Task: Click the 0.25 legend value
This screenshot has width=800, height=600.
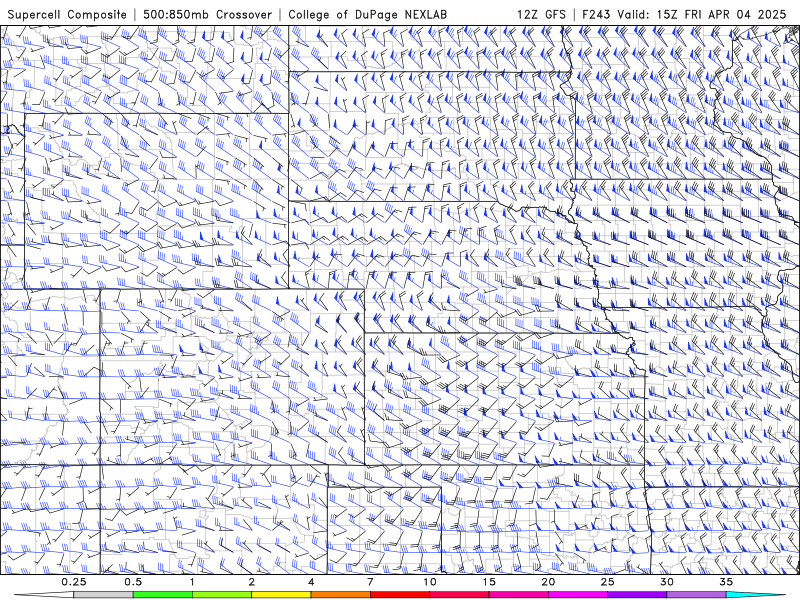Action: (x=74, y=582)
